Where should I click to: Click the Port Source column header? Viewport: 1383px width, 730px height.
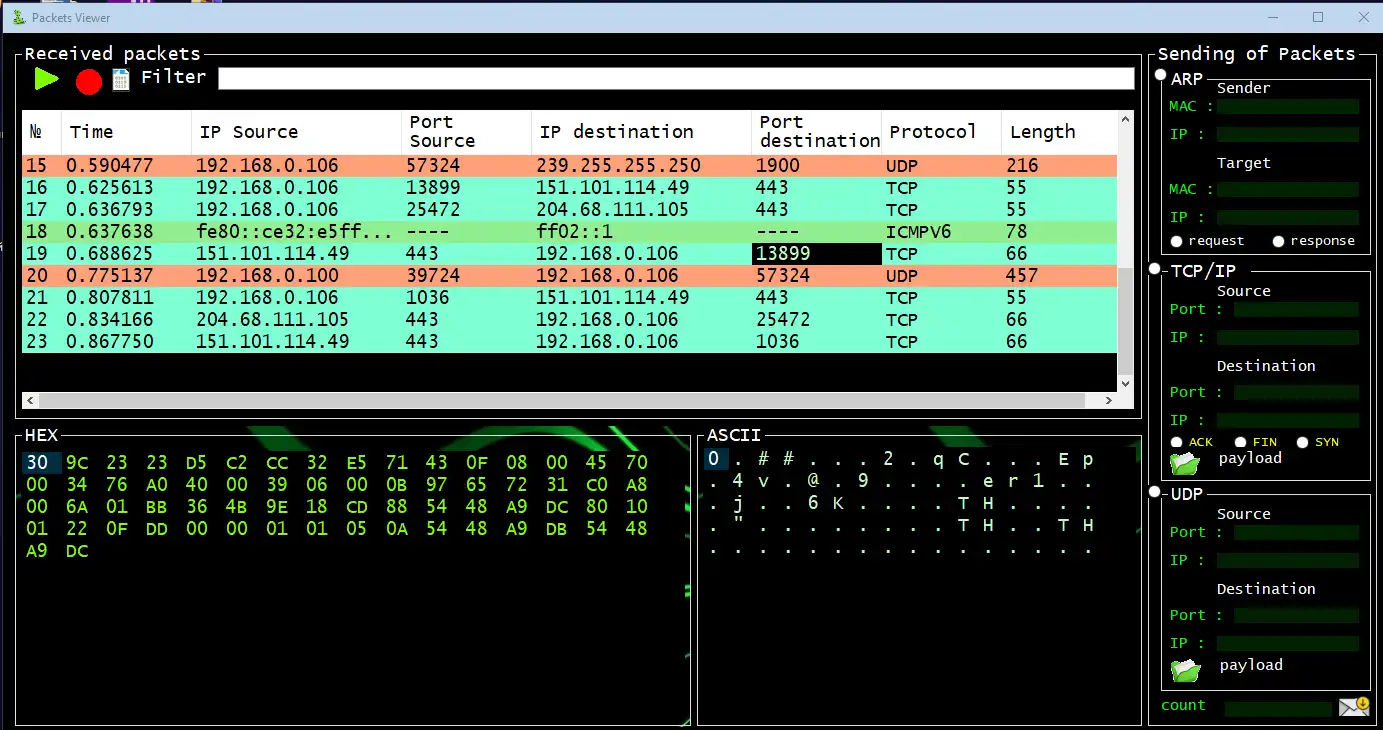(466, 132)
